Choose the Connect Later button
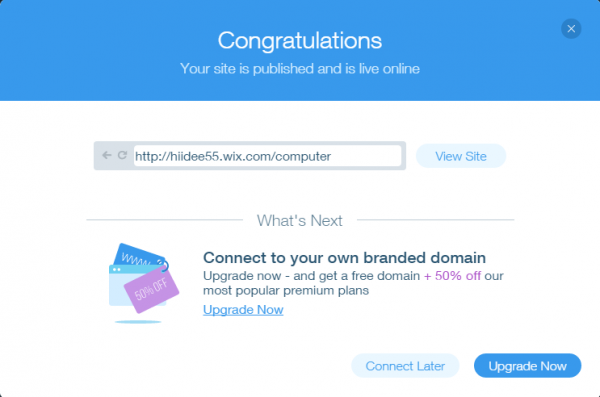The height and width of the screenshot is (397, 600). (405, 366)
